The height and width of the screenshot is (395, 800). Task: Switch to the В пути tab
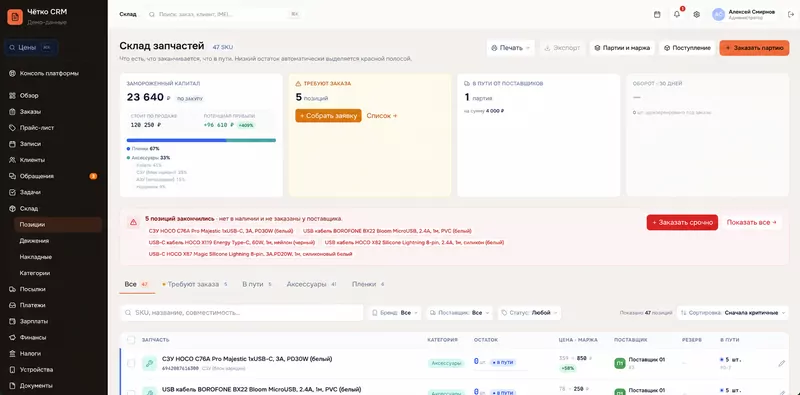tap(257, 284)
